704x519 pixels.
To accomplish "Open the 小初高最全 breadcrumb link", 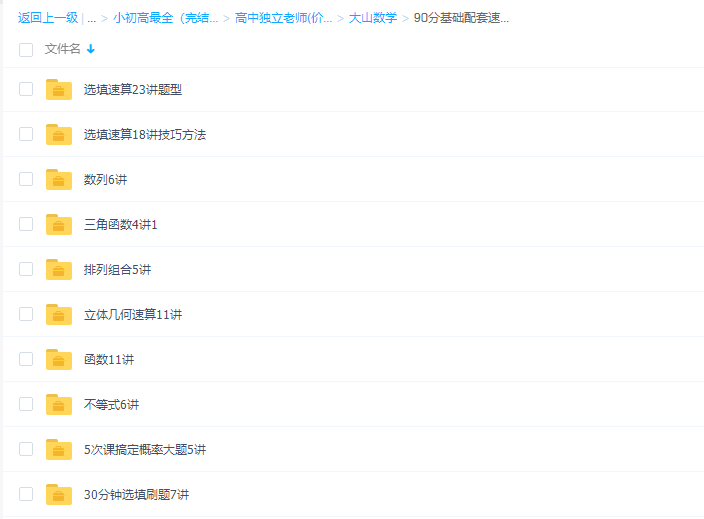I will pos(165,18).
